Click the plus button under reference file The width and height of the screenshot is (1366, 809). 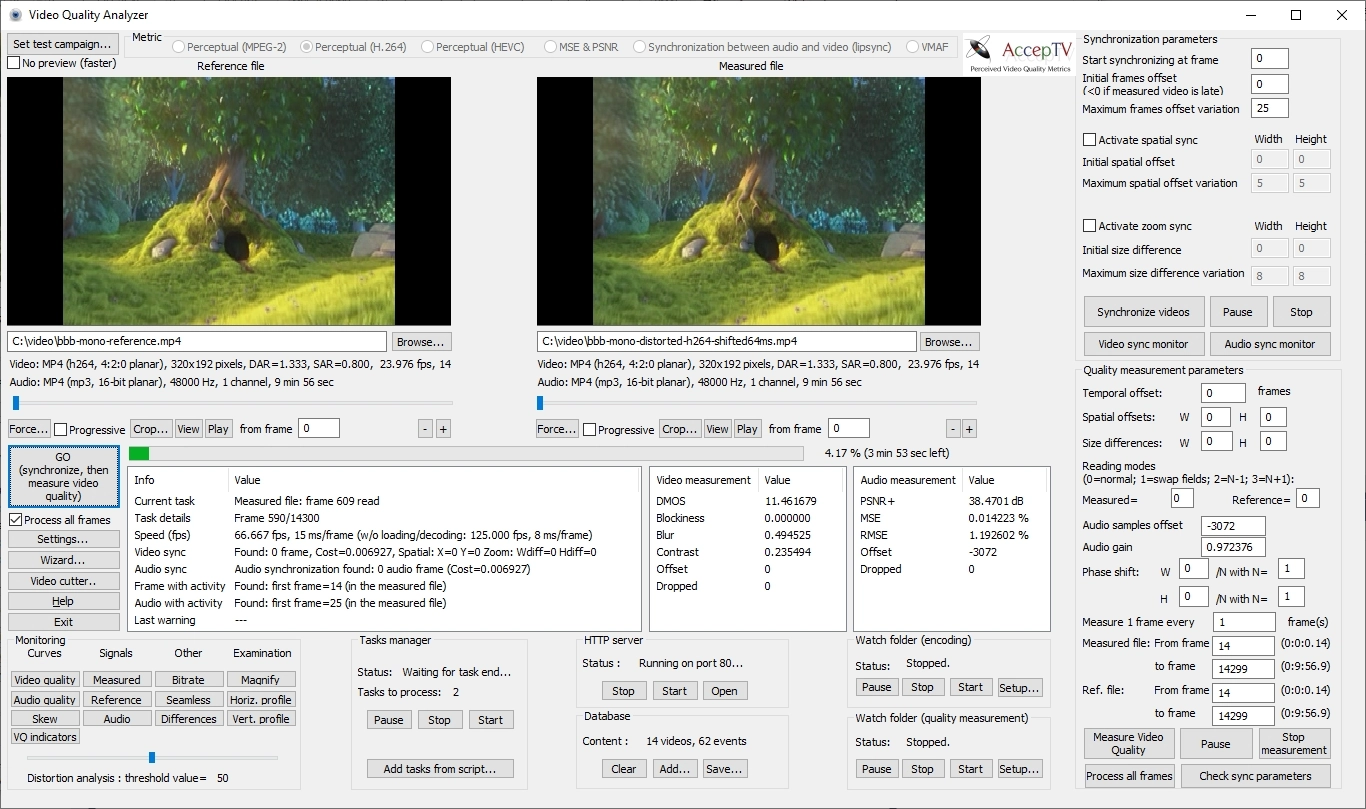443,429
